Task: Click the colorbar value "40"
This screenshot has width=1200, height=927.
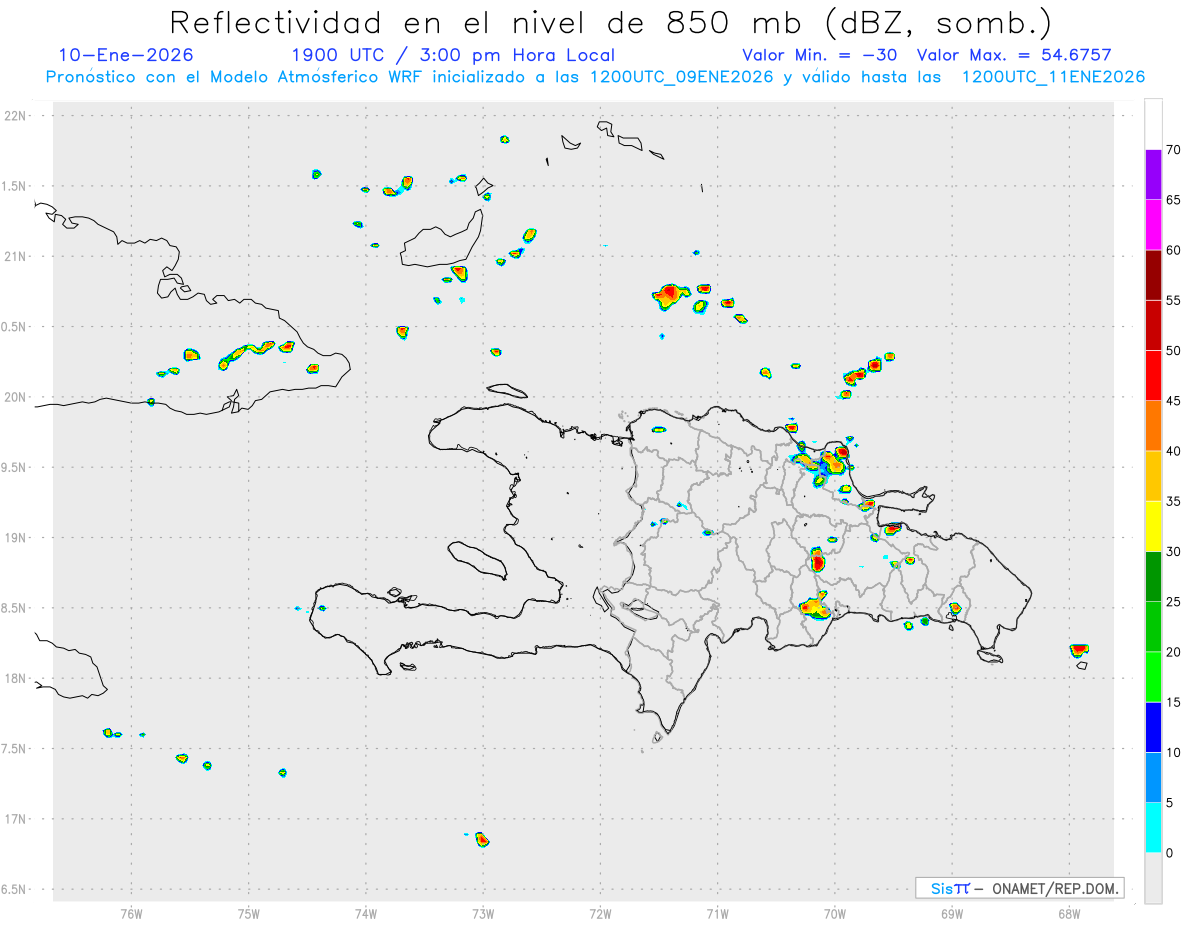Action: (1173, 451)
